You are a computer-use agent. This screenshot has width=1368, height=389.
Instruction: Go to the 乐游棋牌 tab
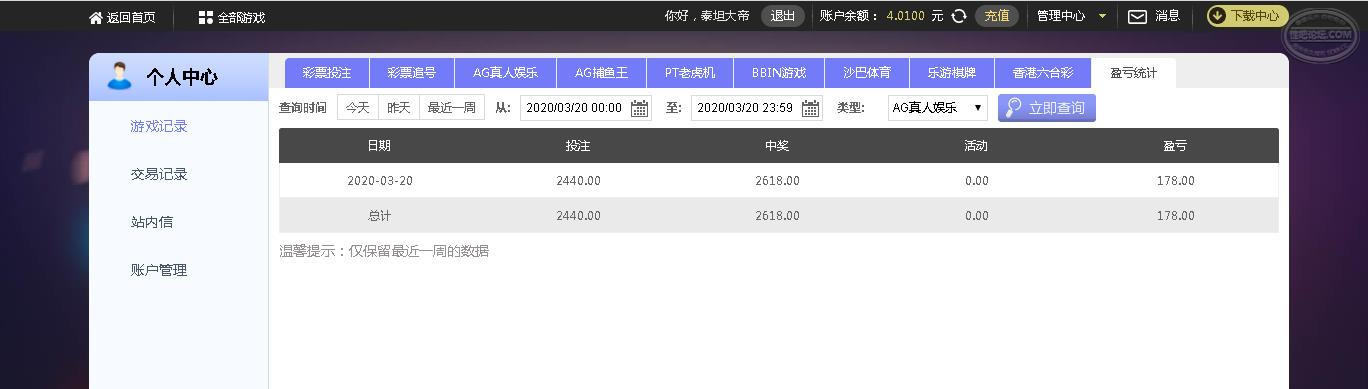[x=952, y=73]
